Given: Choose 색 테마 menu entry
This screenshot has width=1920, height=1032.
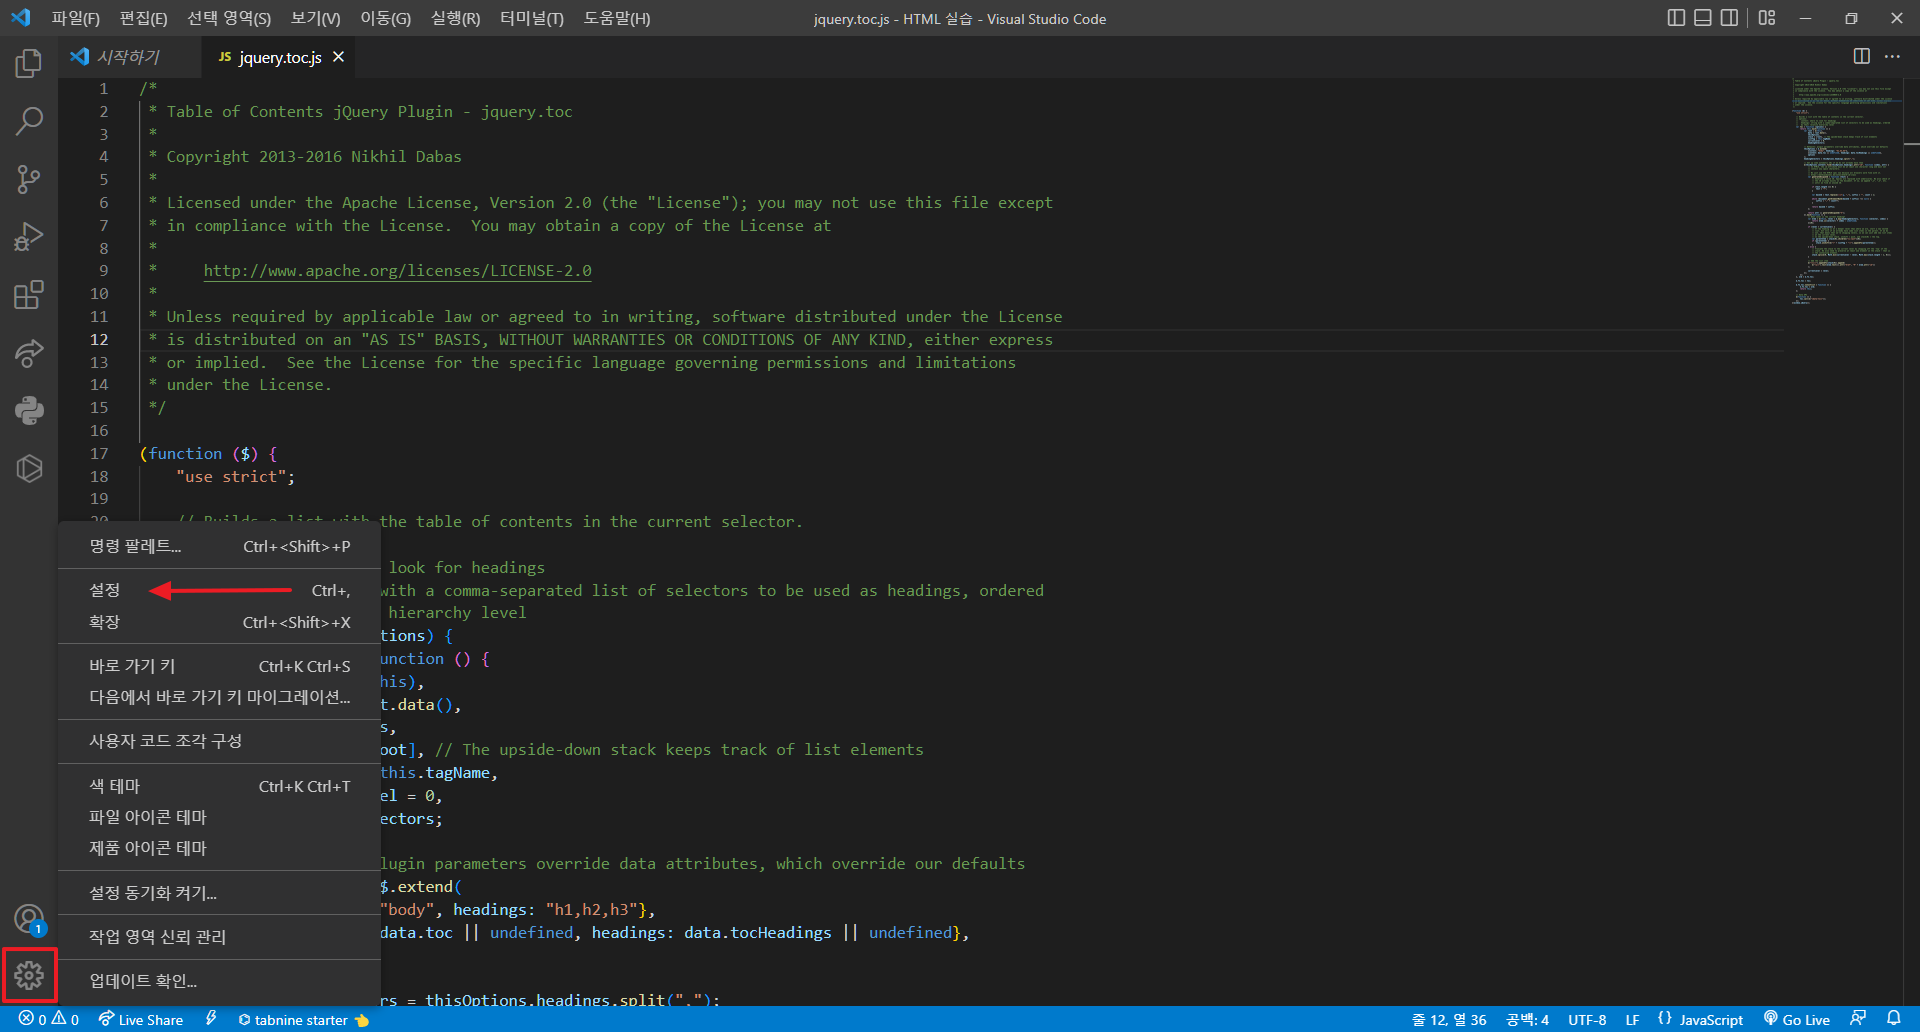Looking at the screenshot, I should 220,786.
